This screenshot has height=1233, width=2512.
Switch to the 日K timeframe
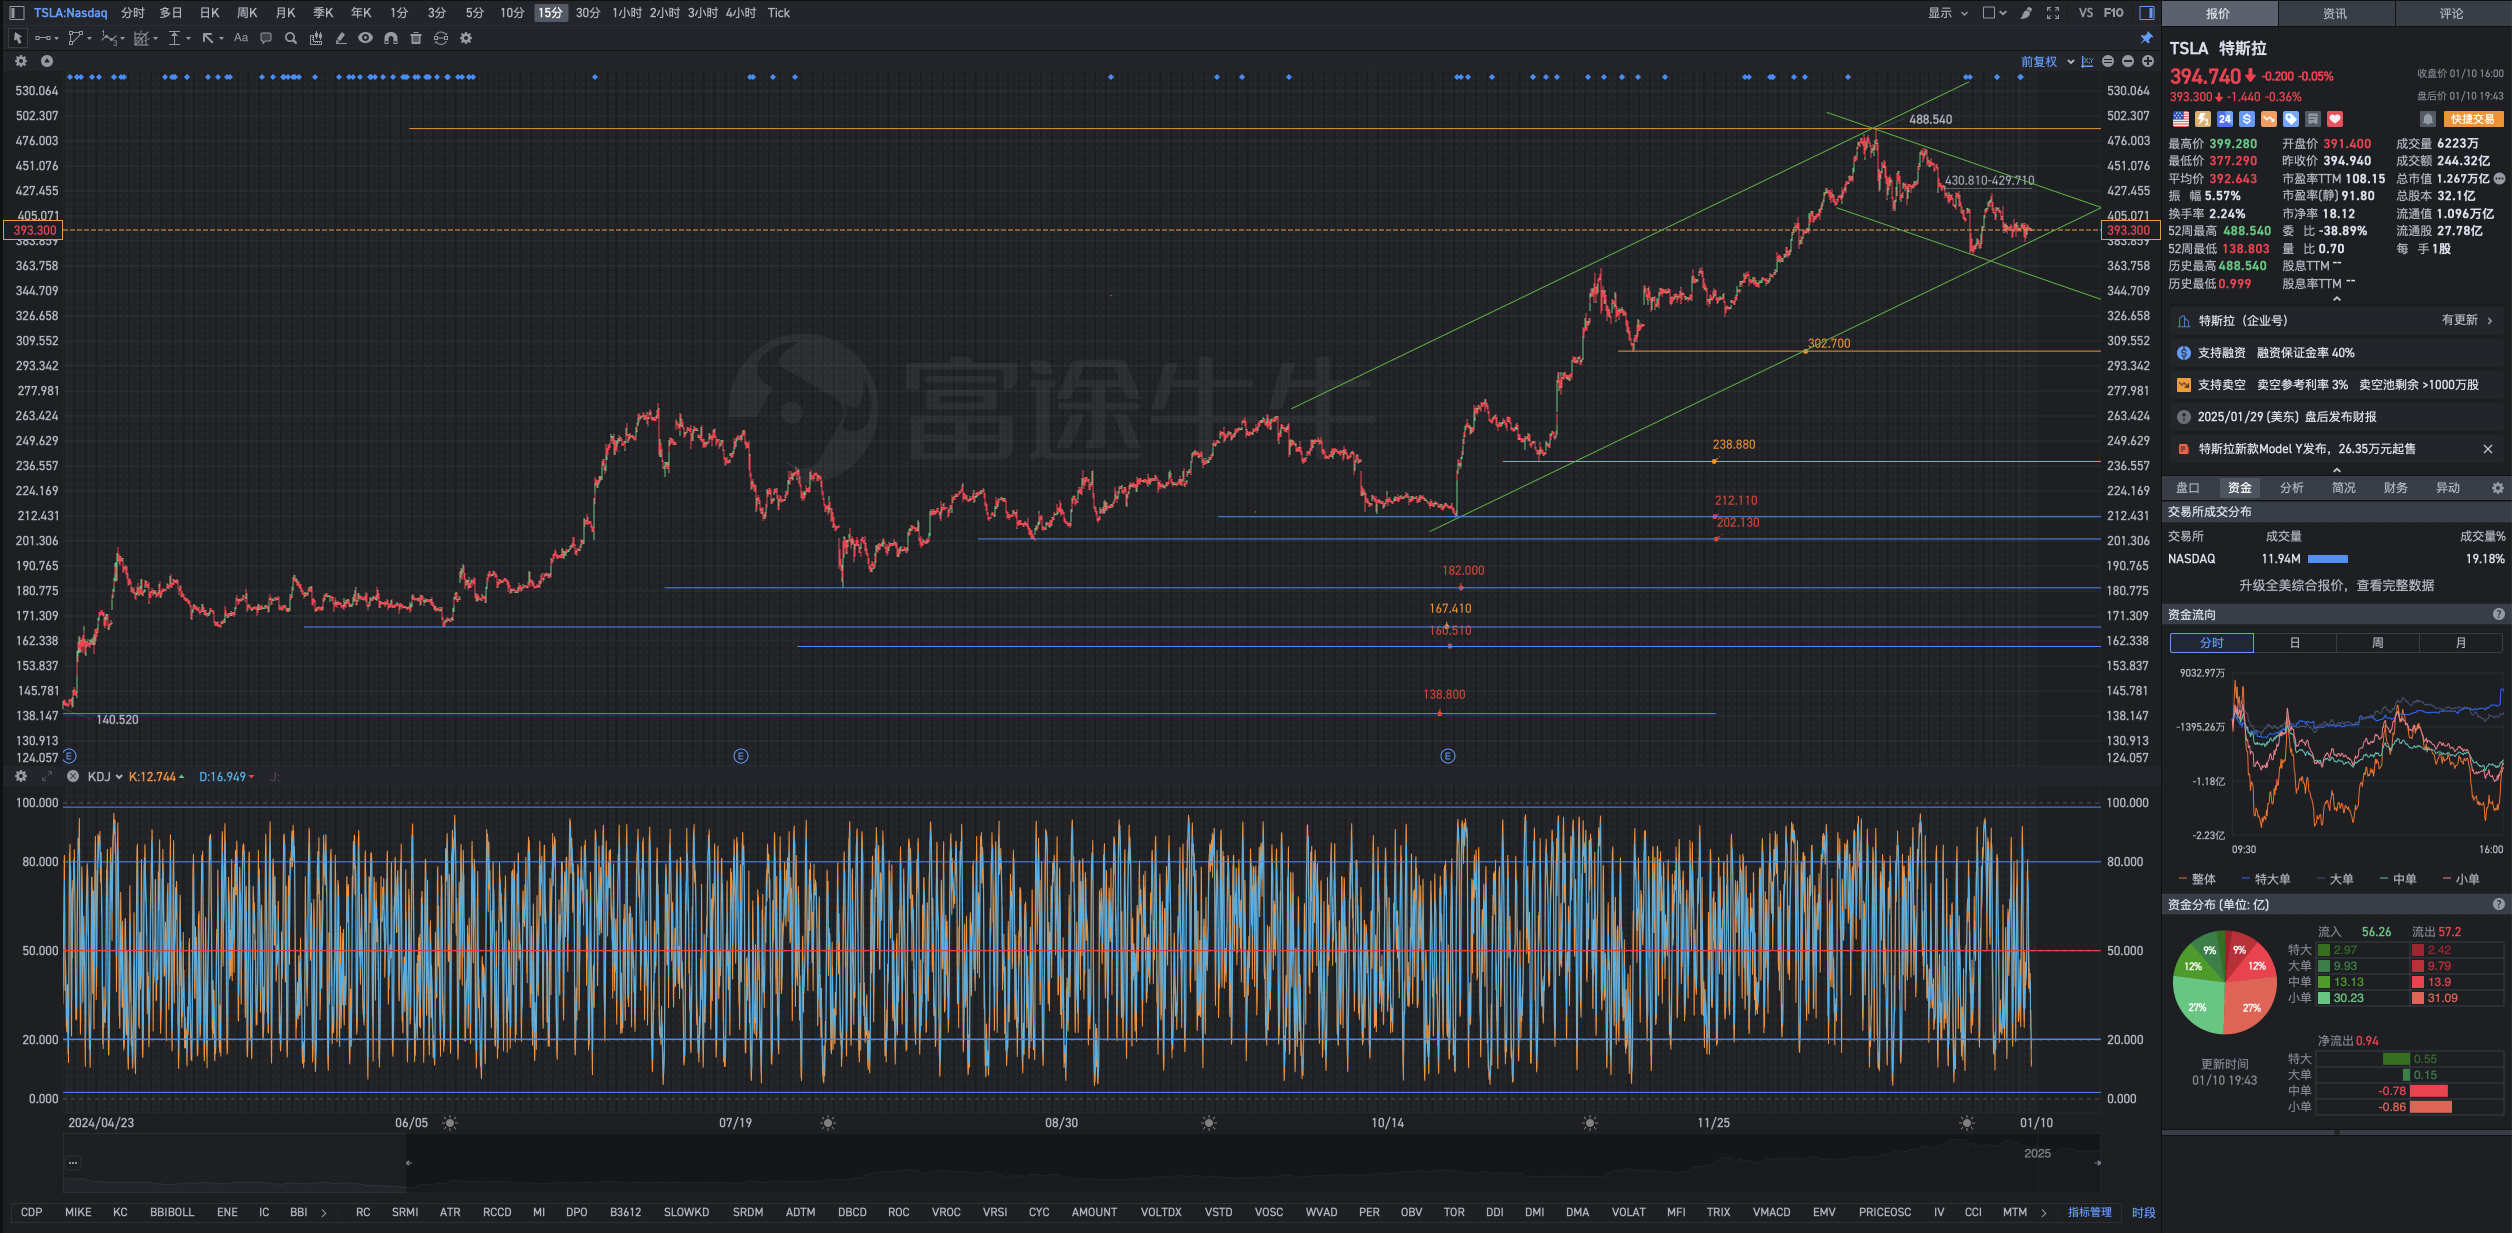pos(209,13)
